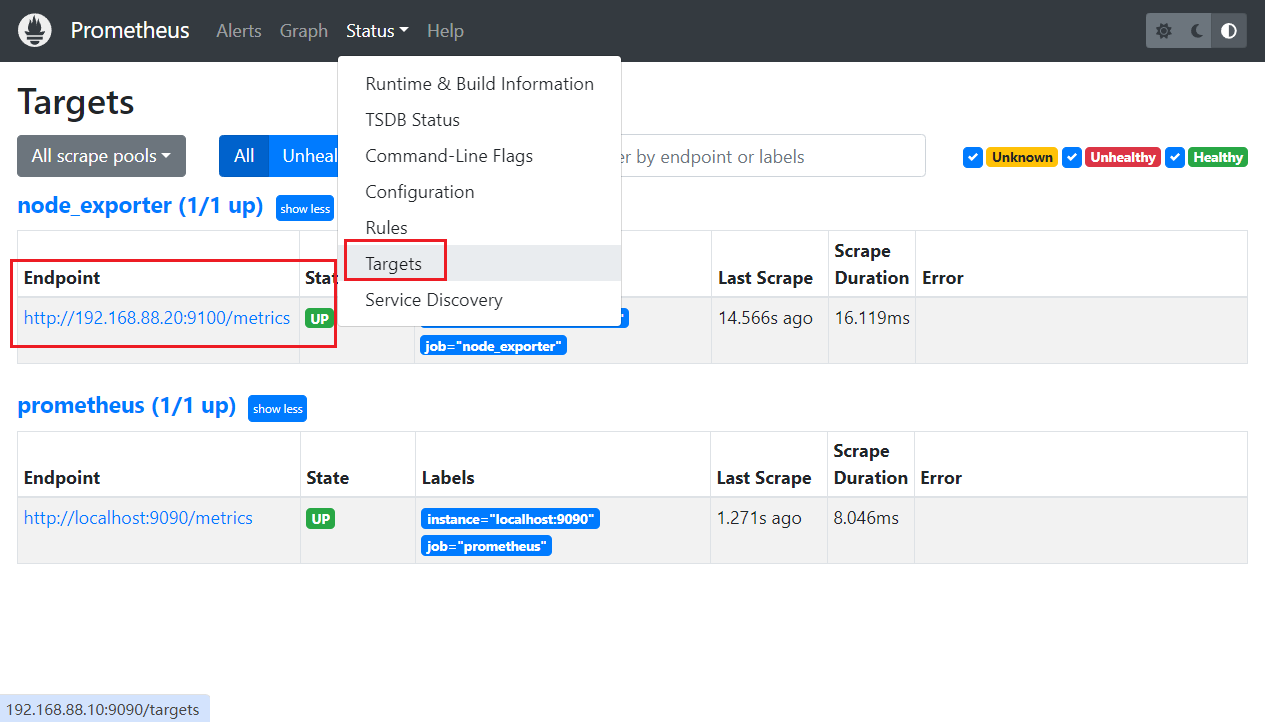Open the Alerts navbar link

(x=239, y=31)
